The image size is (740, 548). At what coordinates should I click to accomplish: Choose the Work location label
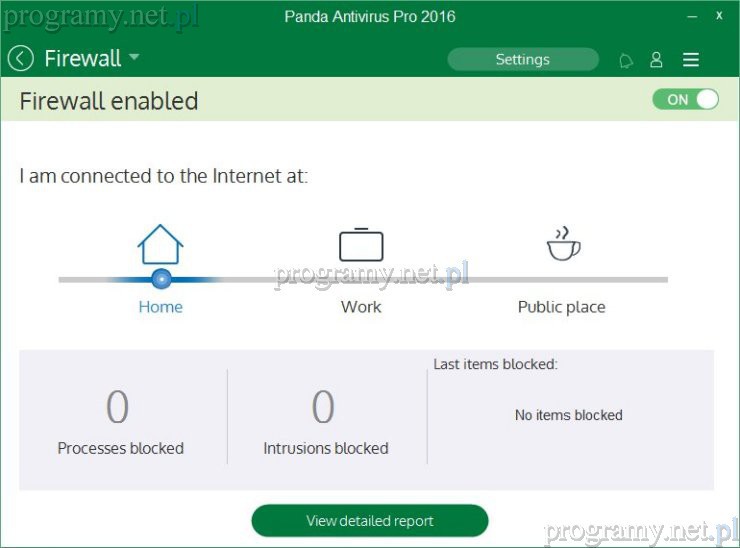pyautogui.click(x=361, y=307)
